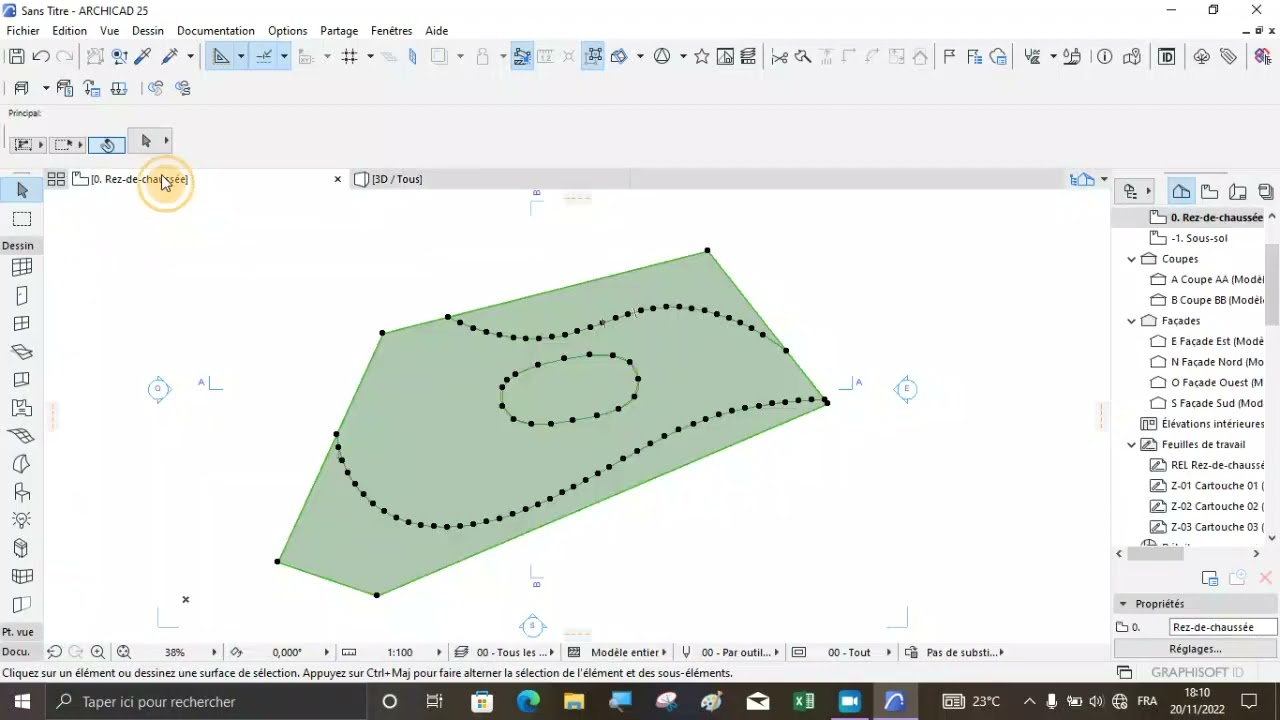Open the File menu 'Fichier'
The height and width of the screenshot is (720, 1280).
[x=23, y=31]
